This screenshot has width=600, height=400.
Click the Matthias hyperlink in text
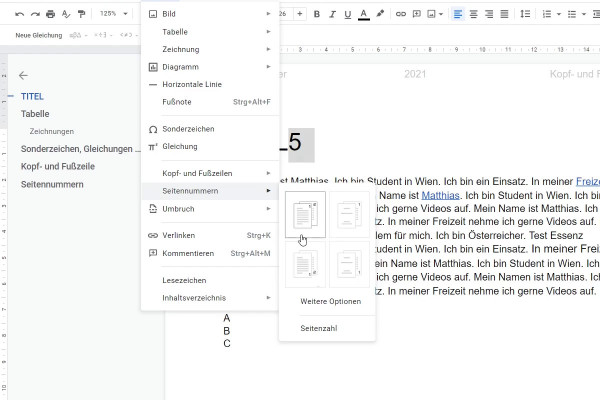440,196
